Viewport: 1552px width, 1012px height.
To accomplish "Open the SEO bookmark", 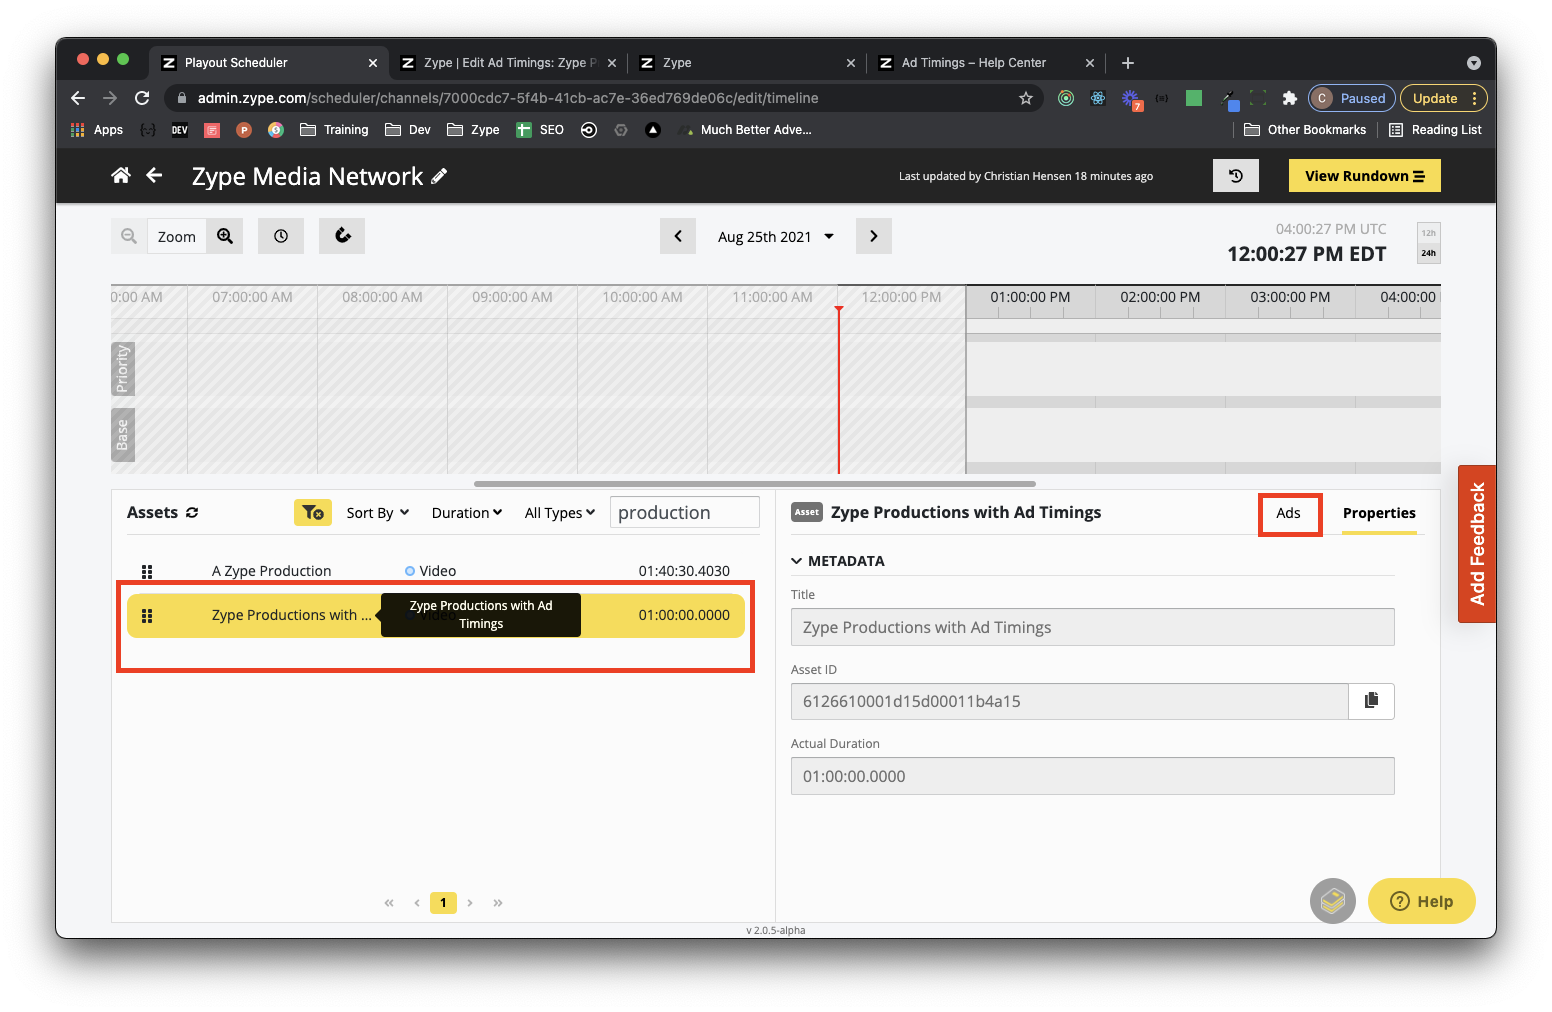I will tap(540, 130).
